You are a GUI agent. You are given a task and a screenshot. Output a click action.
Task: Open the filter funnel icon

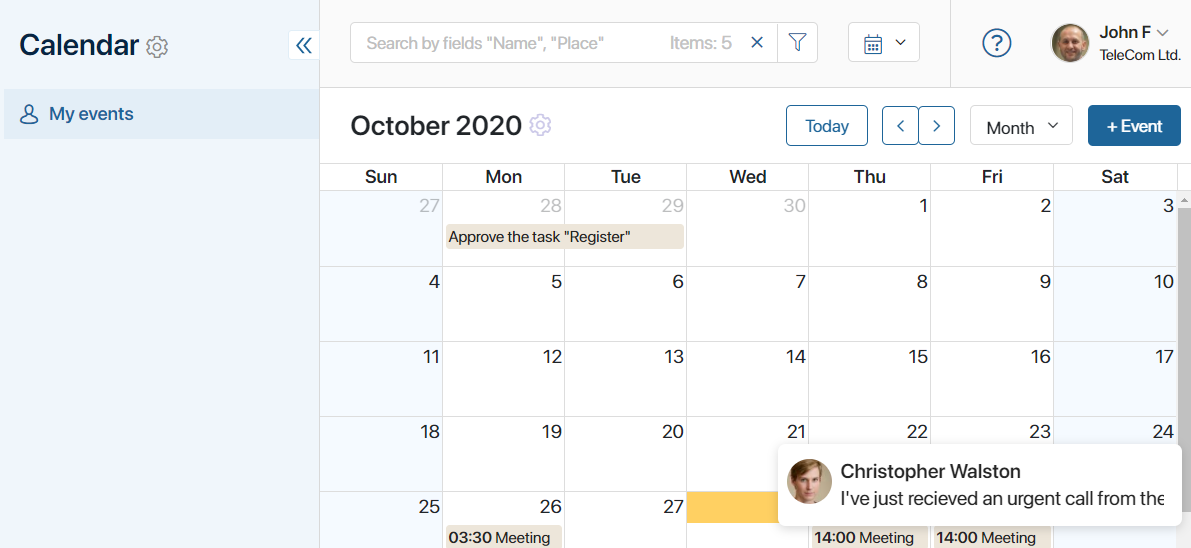[797, 43]
